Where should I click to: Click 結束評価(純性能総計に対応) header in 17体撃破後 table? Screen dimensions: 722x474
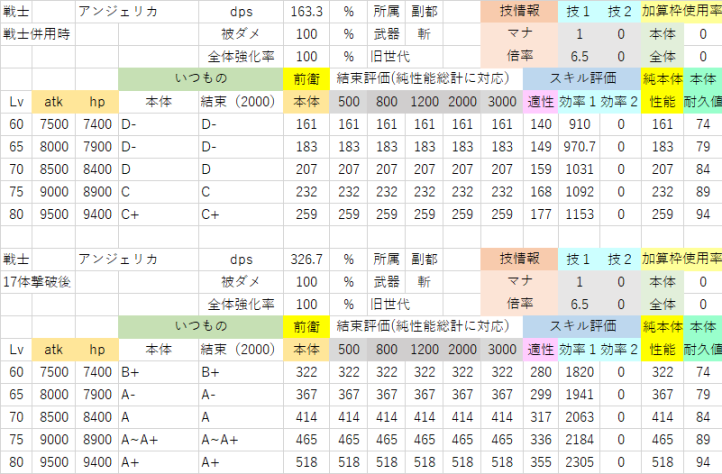[x=426, y=327]
